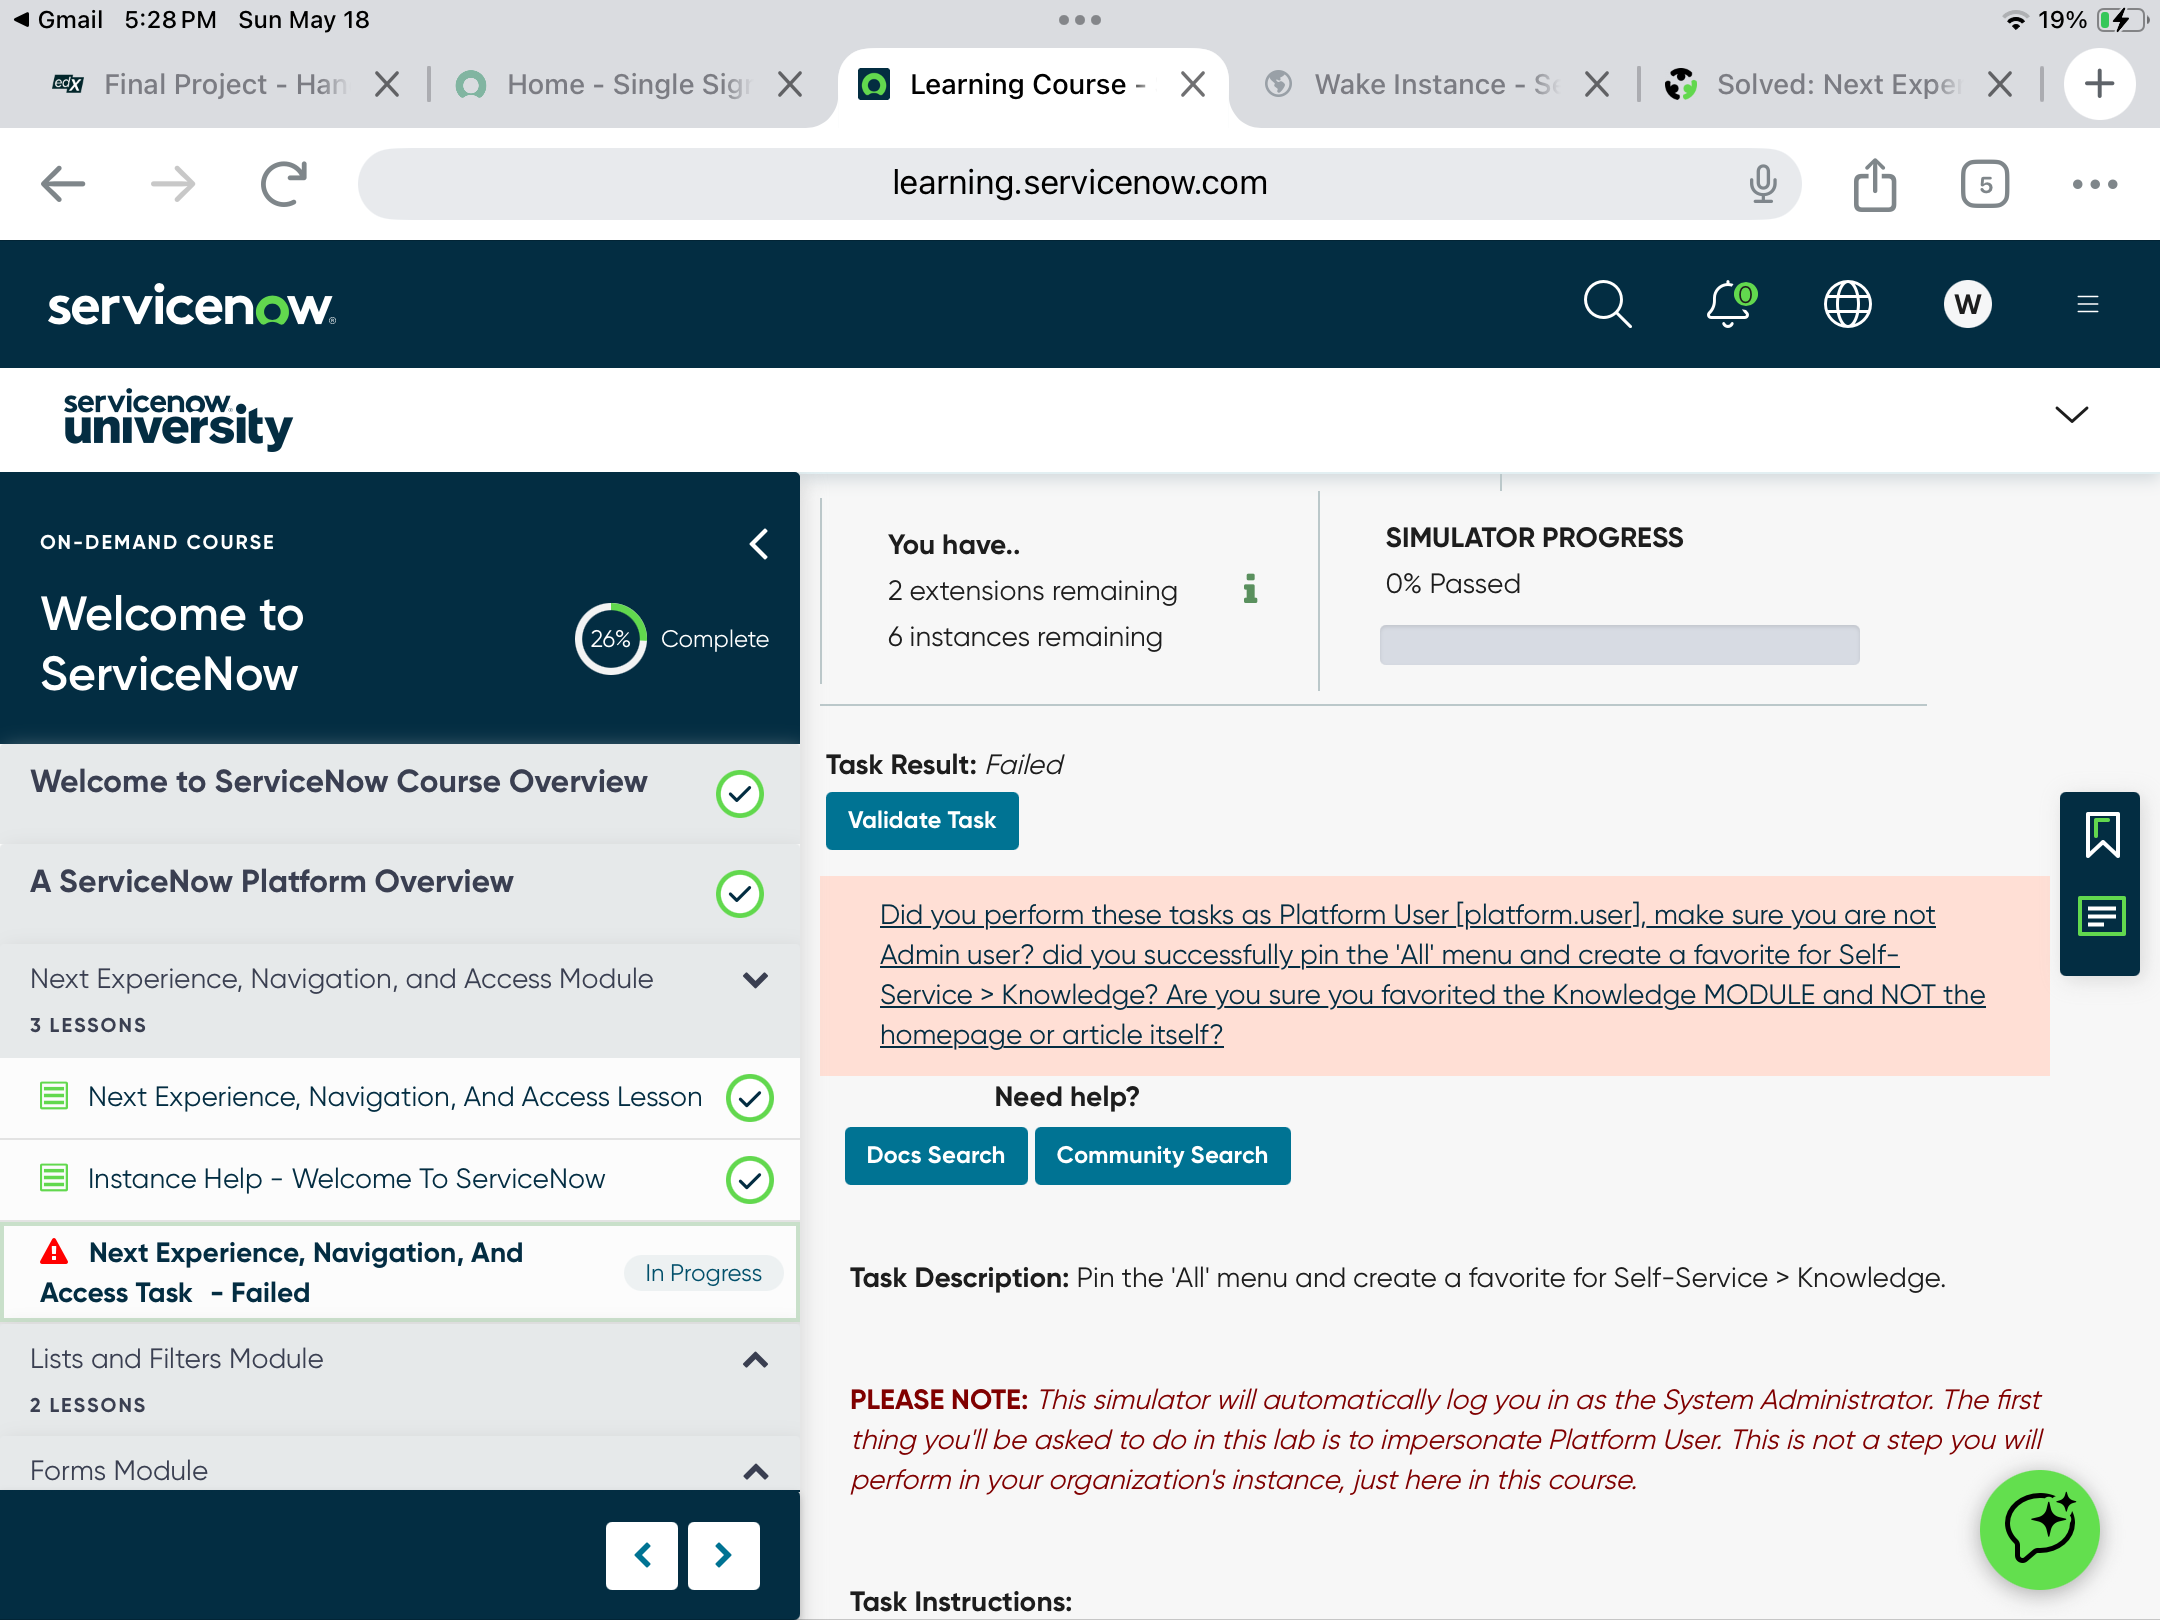The height and width of the screenshot is (1620, 2160).
Task: Close the Learning Course tab
Action: (x=1192, y=85)
